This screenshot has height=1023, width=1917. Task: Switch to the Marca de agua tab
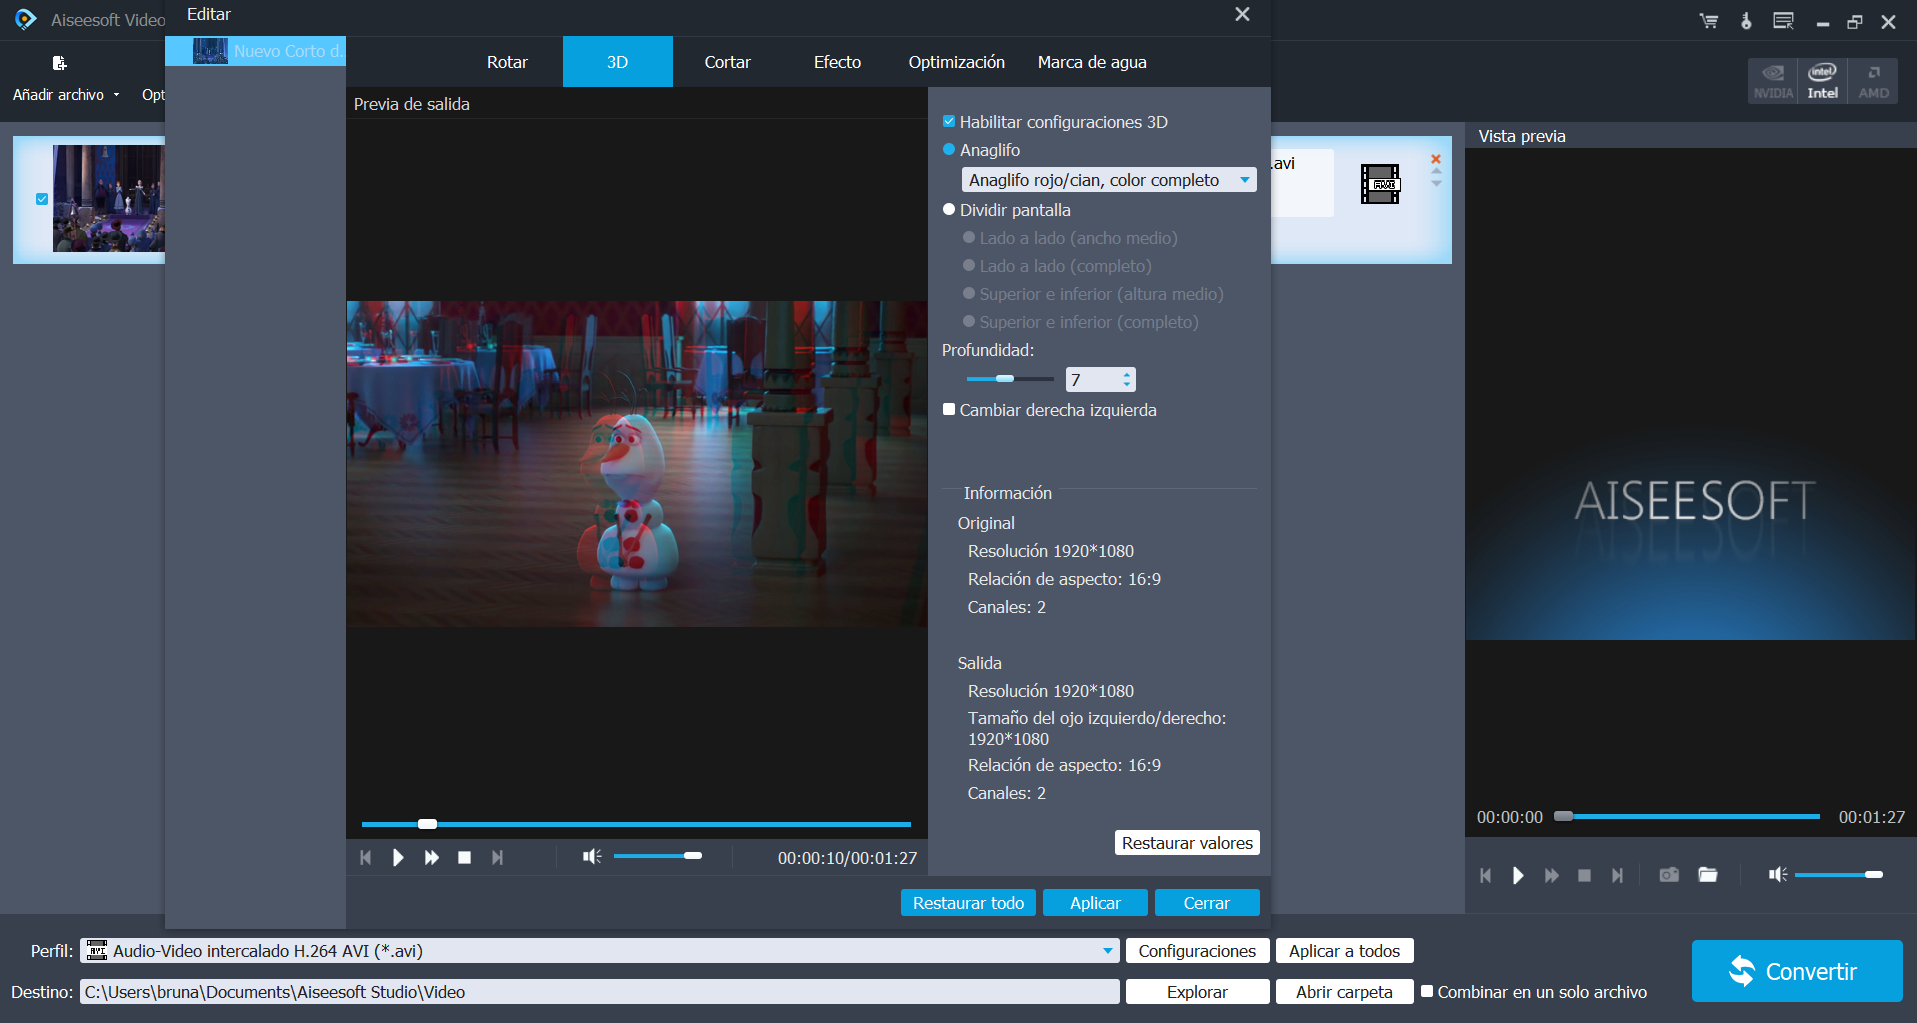click(1092, 62)
